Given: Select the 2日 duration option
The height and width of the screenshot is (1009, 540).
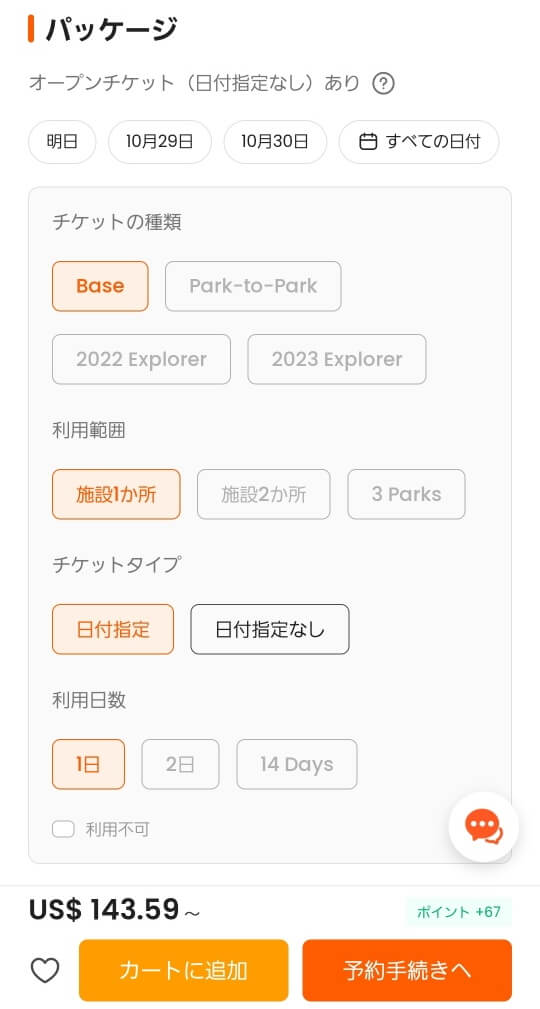Looking at the screenshot, I should [180, 764].
